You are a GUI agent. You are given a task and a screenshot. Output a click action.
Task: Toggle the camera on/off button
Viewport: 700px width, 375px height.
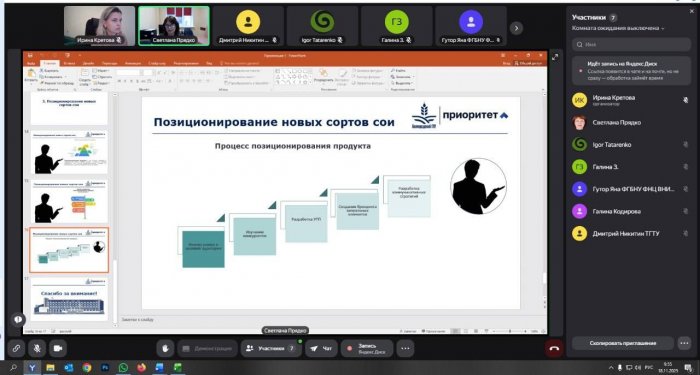pyautogui.click(x=58, y=349)
